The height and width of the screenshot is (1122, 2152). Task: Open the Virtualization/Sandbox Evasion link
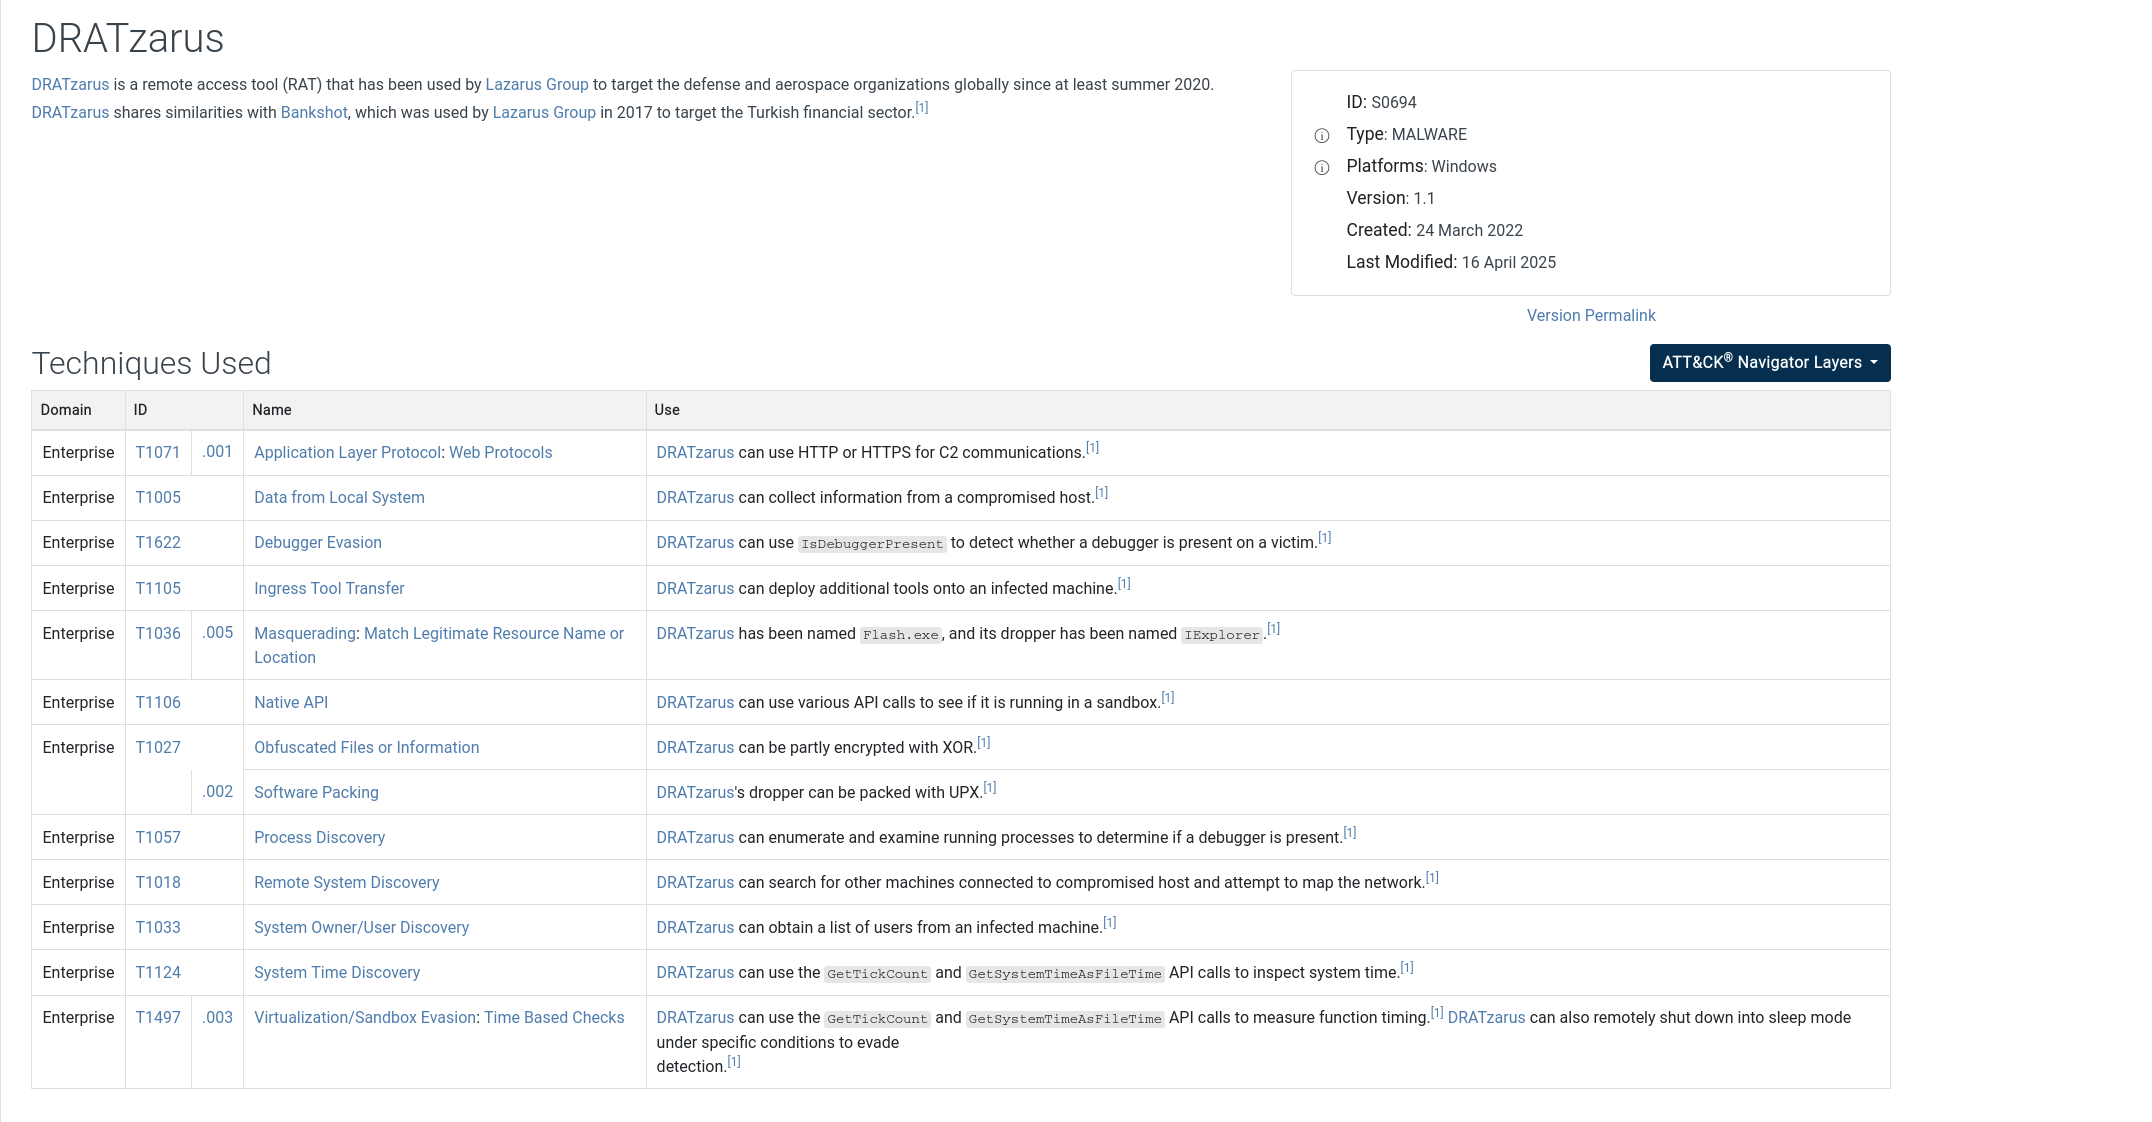pyautogui.click(x=365, y=1017)
